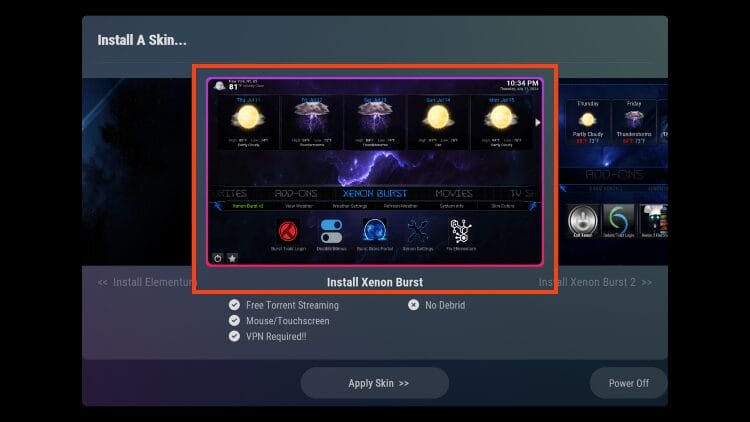
Task: Go to previous skin Install Elementum
Action: [145, 282]
